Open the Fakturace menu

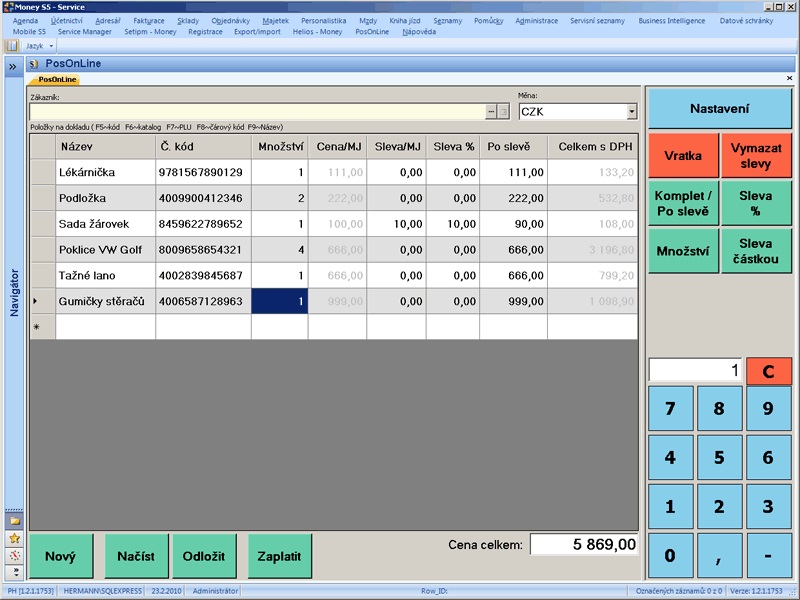(x=148, y=21)
